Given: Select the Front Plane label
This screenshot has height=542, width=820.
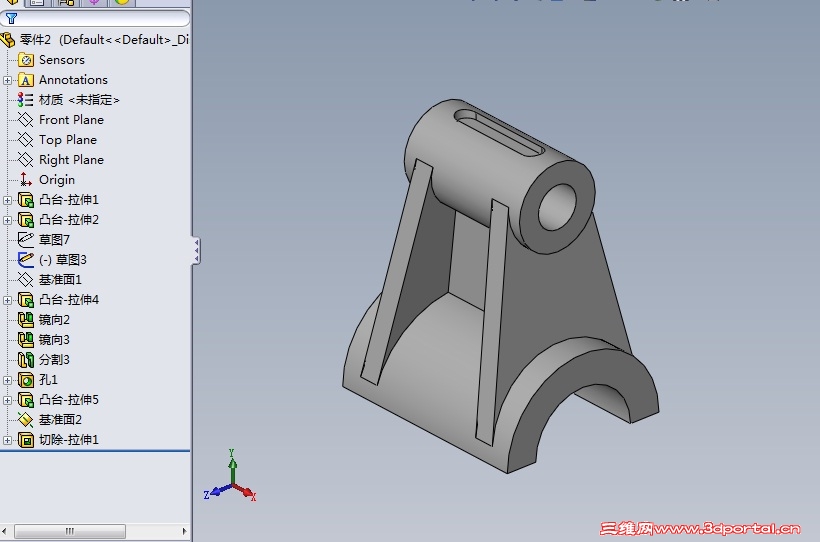Looking at the screenshot, I should tap(71, 120).
